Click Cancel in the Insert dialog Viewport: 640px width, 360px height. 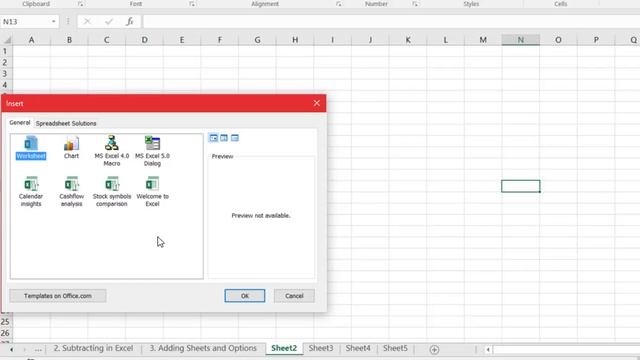pos(294,296)
